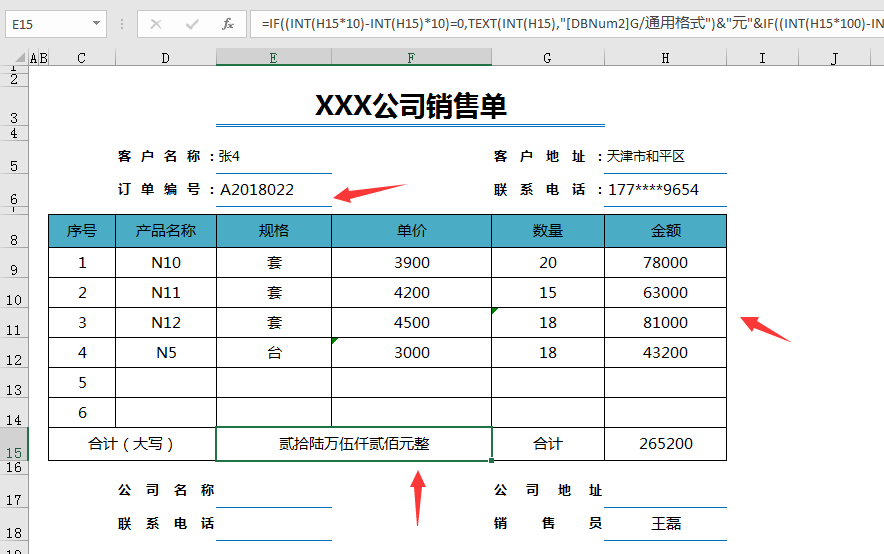This screenshot has width=884, height=554.
Task: Click the 单价 header cell
Action: 412,231
